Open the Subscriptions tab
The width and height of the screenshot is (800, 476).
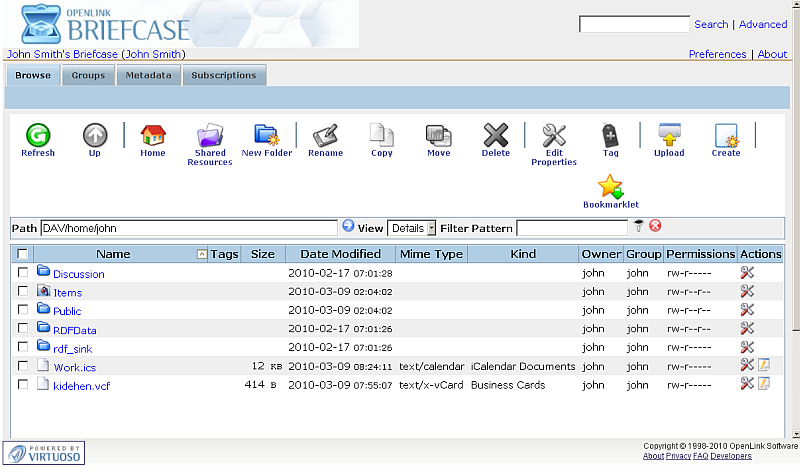224,75
